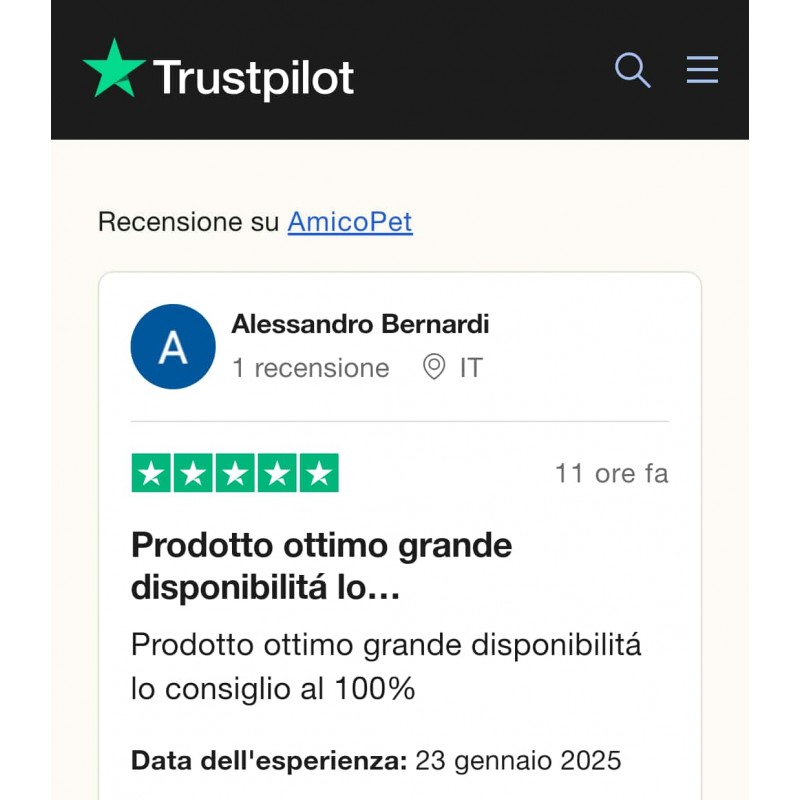Open the search magnifier icon

point(632,70)
